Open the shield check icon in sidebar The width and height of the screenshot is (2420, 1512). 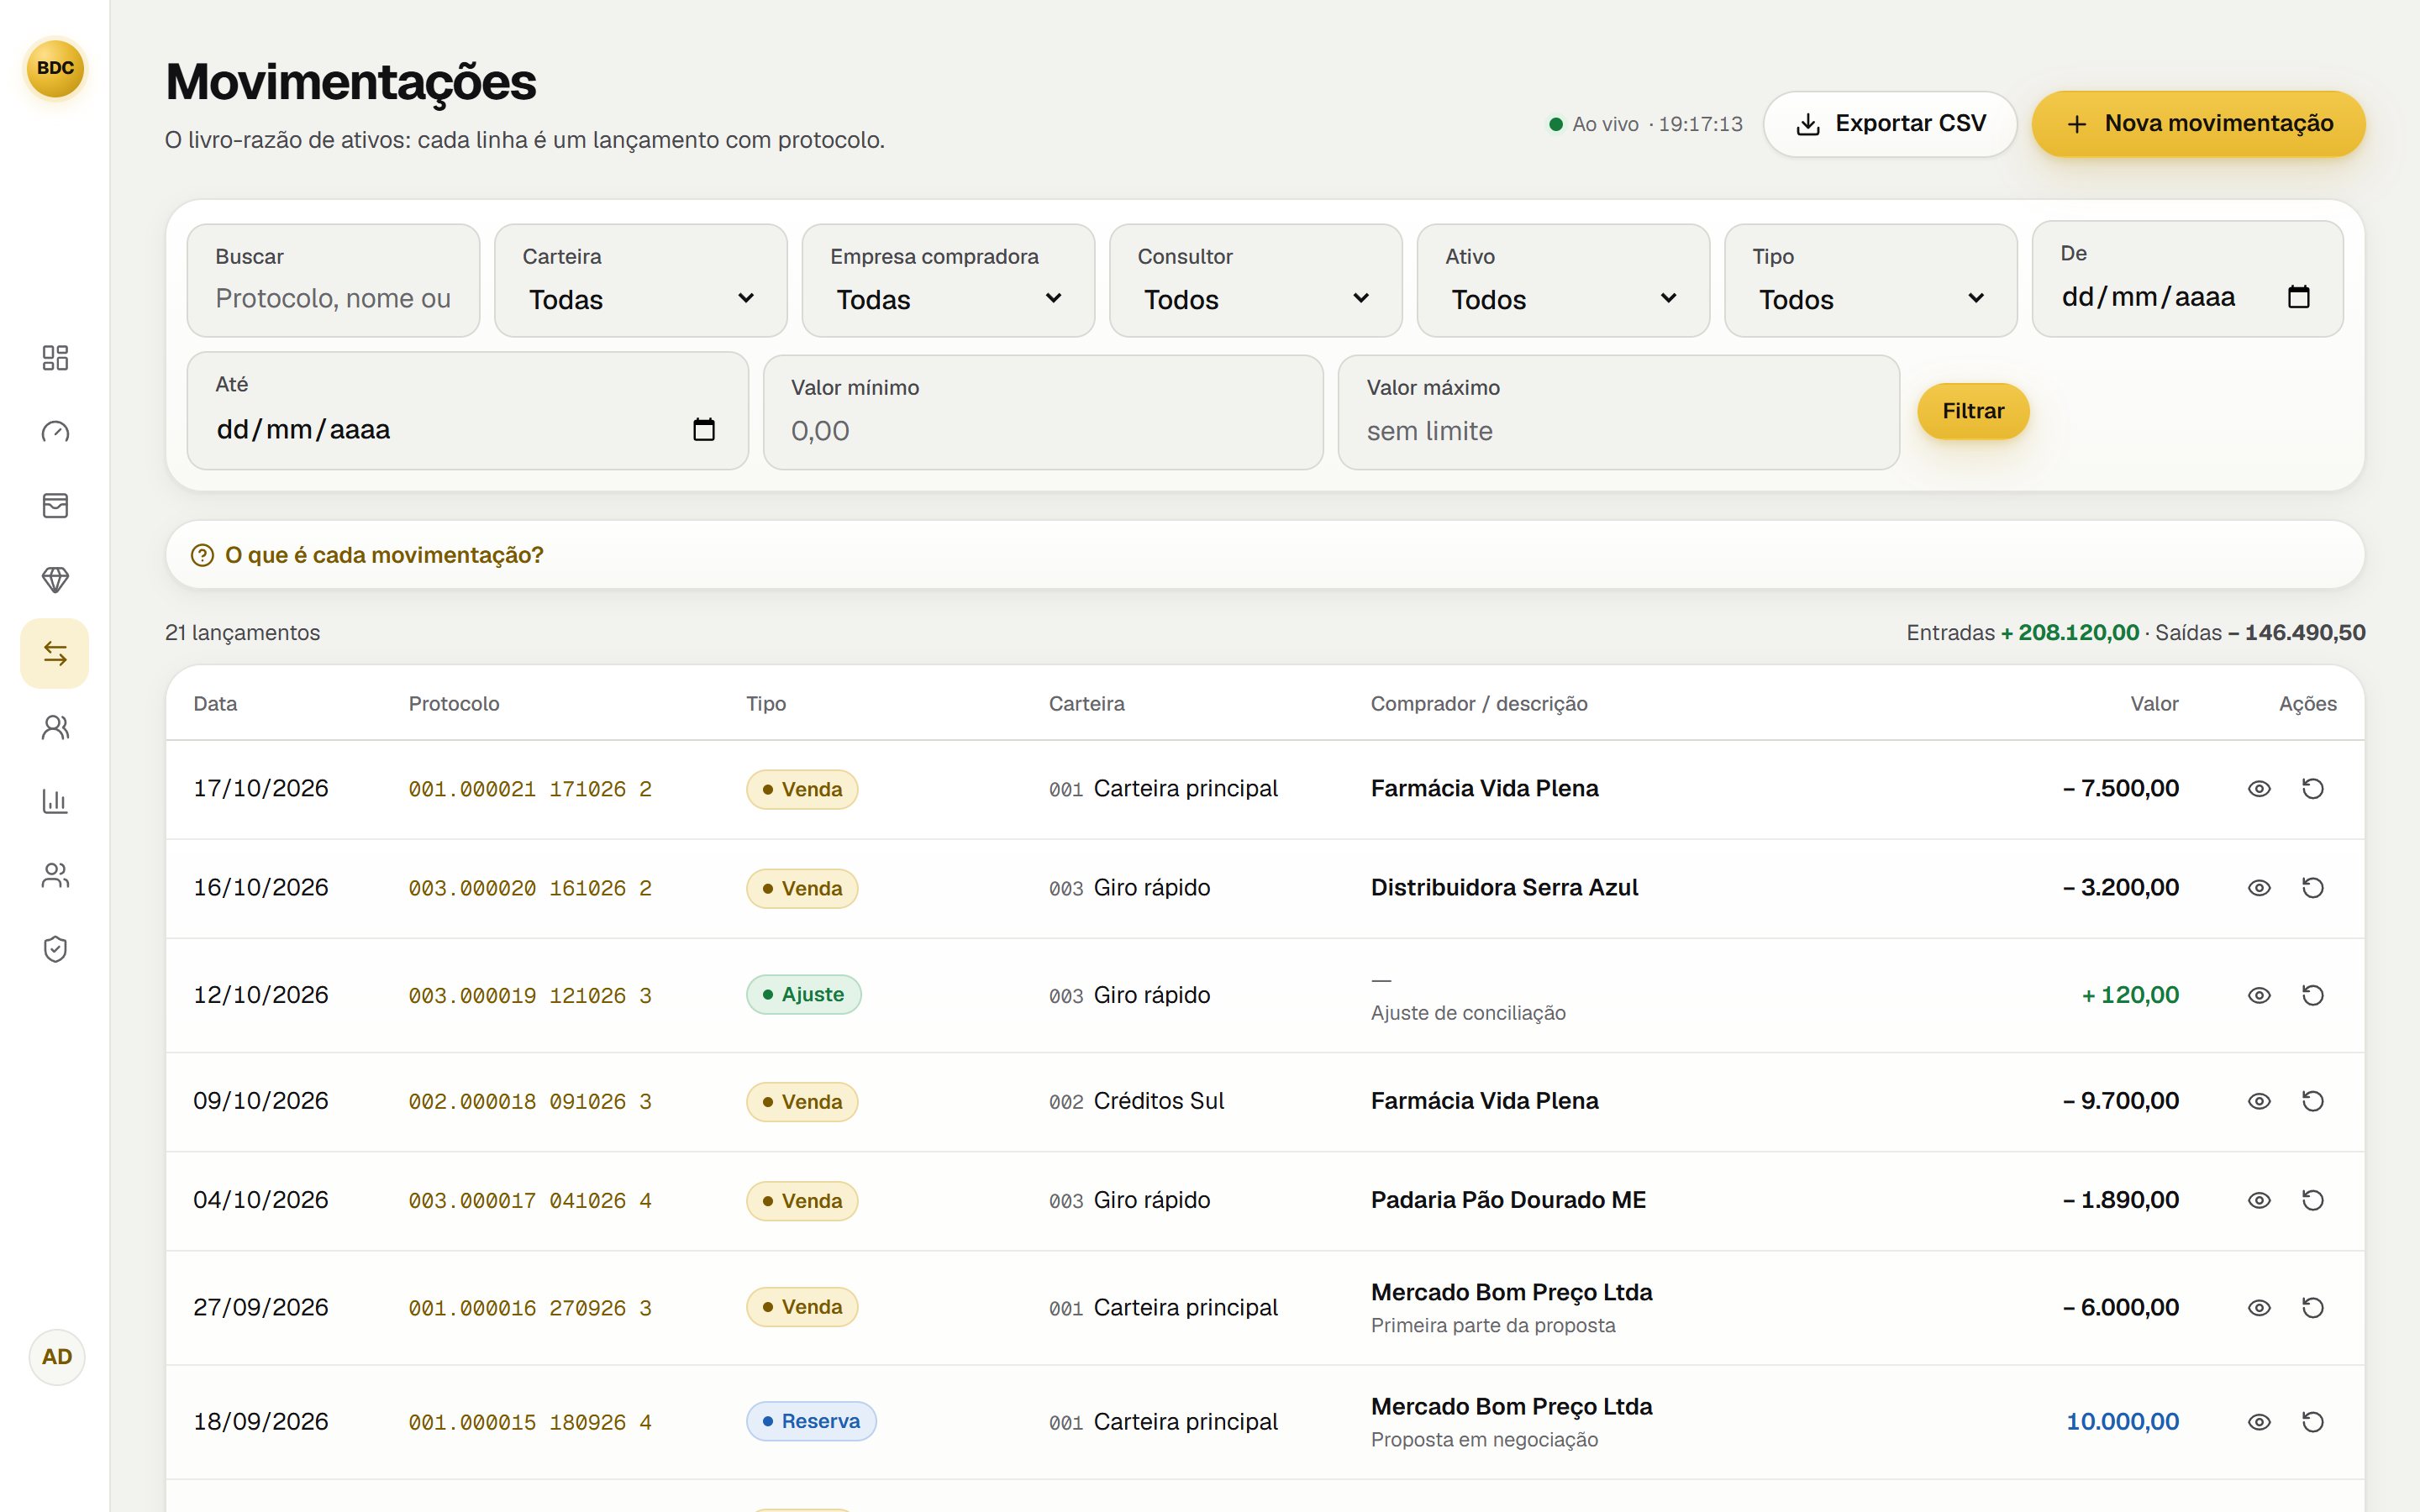(55, 950)
